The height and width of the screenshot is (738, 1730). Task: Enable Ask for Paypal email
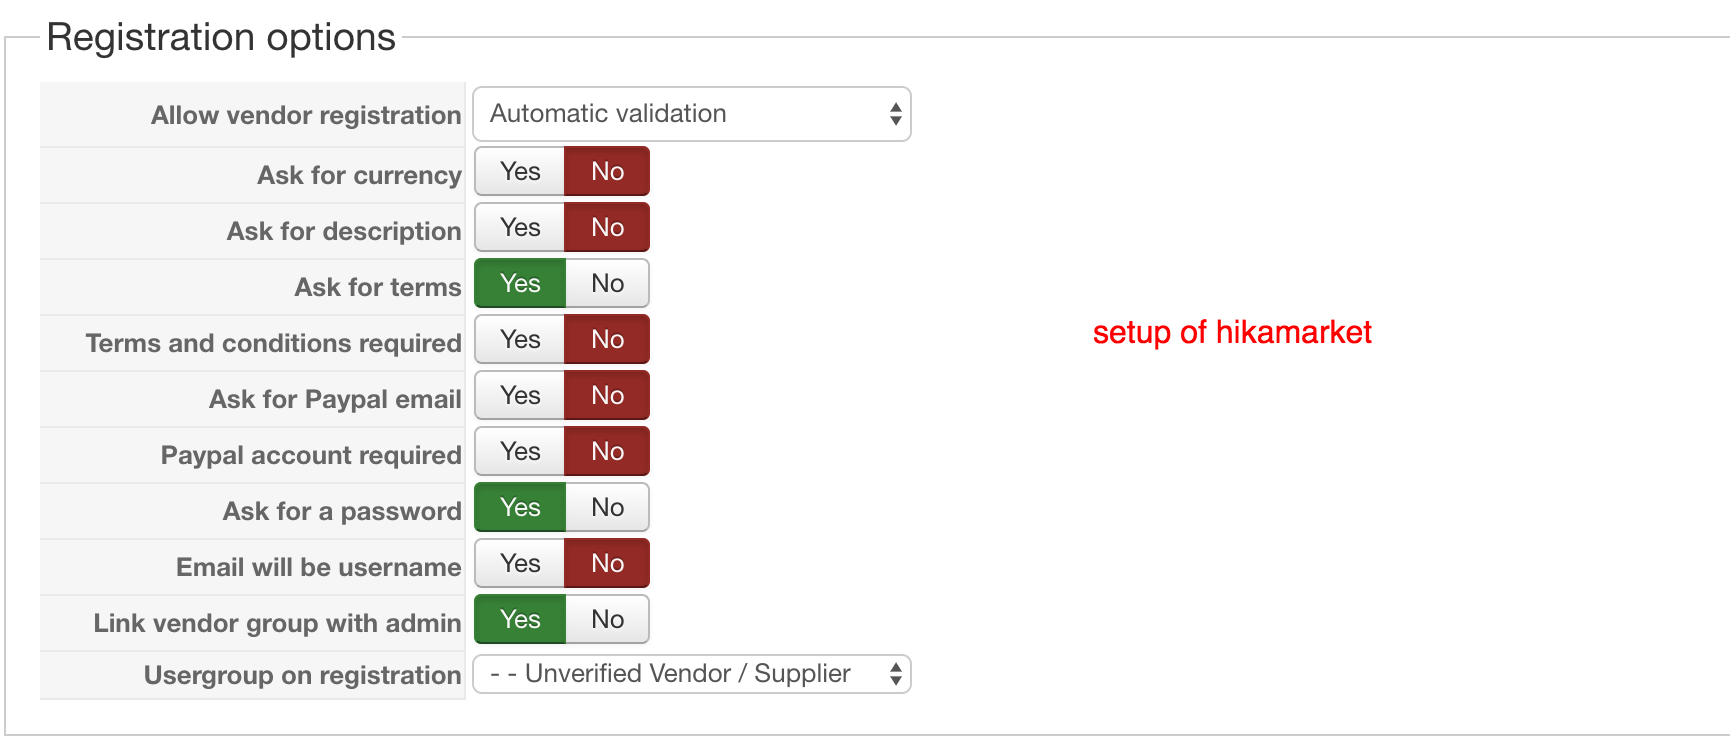pyautogui.click(x=520, y=396)
